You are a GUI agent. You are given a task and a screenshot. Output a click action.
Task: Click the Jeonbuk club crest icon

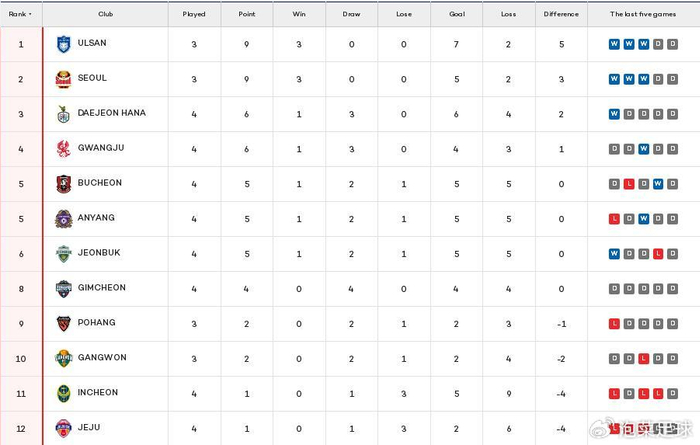coord(63,254)
